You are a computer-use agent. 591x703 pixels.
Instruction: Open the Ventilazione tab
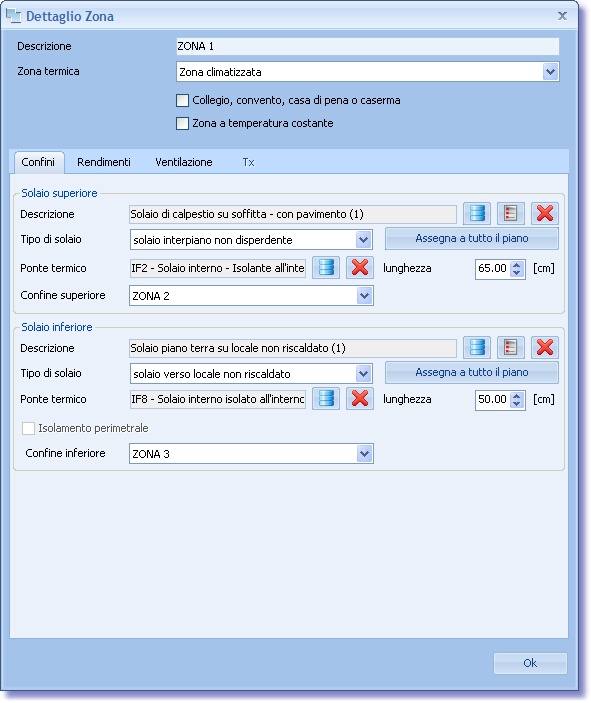click(184, 162)
